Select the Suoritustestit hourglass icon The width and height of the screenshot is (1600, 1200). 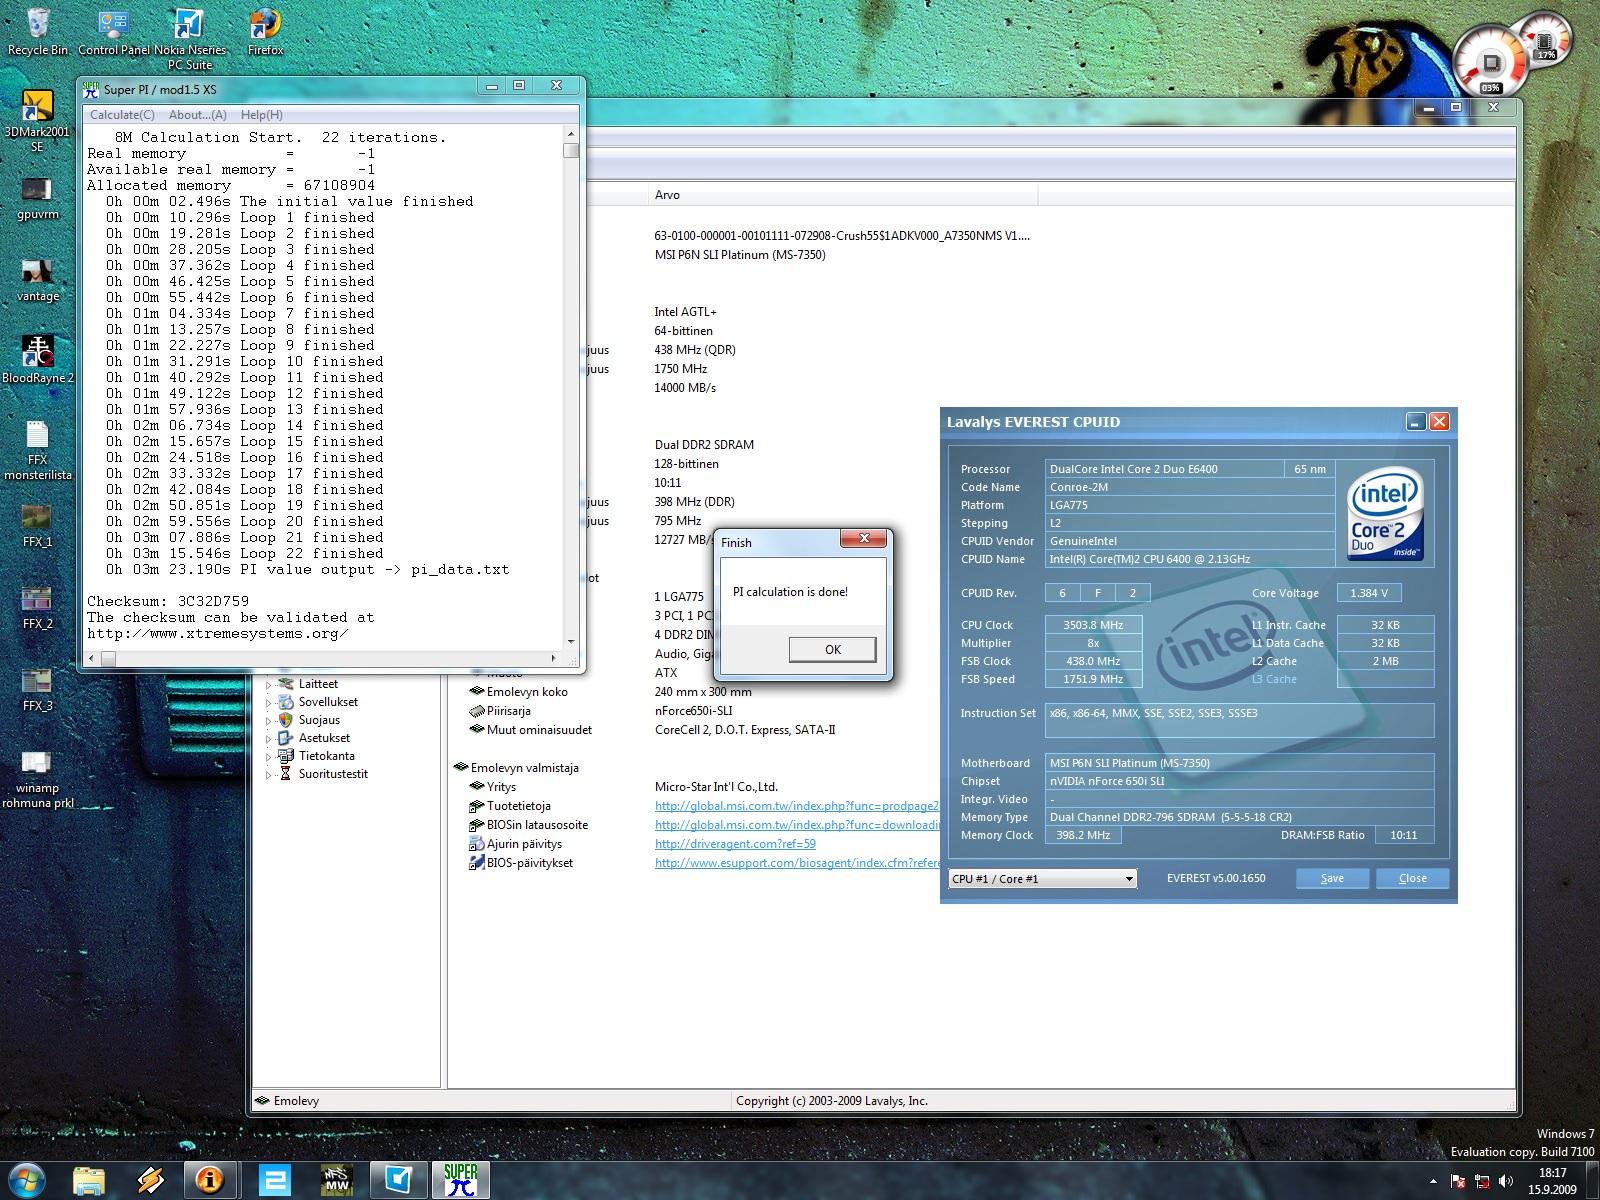[x=286, y=774]
